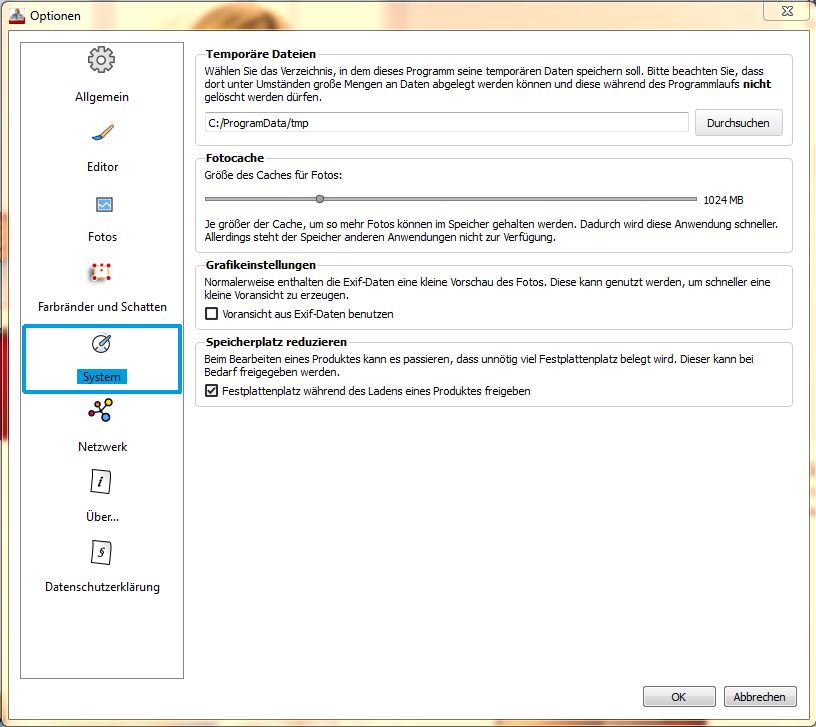Click the Durchsuchen button
The width and height of the screenshot is (816, 727).
(738, 123)
